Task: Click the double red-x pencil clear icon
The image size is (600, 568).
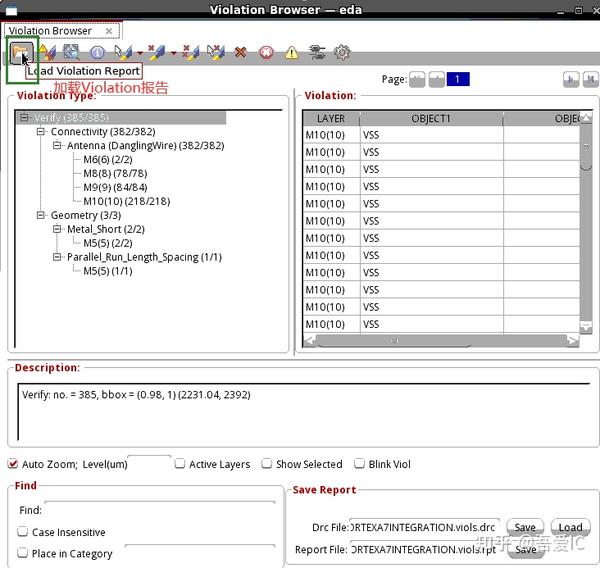Action: (x=191, y=52)
